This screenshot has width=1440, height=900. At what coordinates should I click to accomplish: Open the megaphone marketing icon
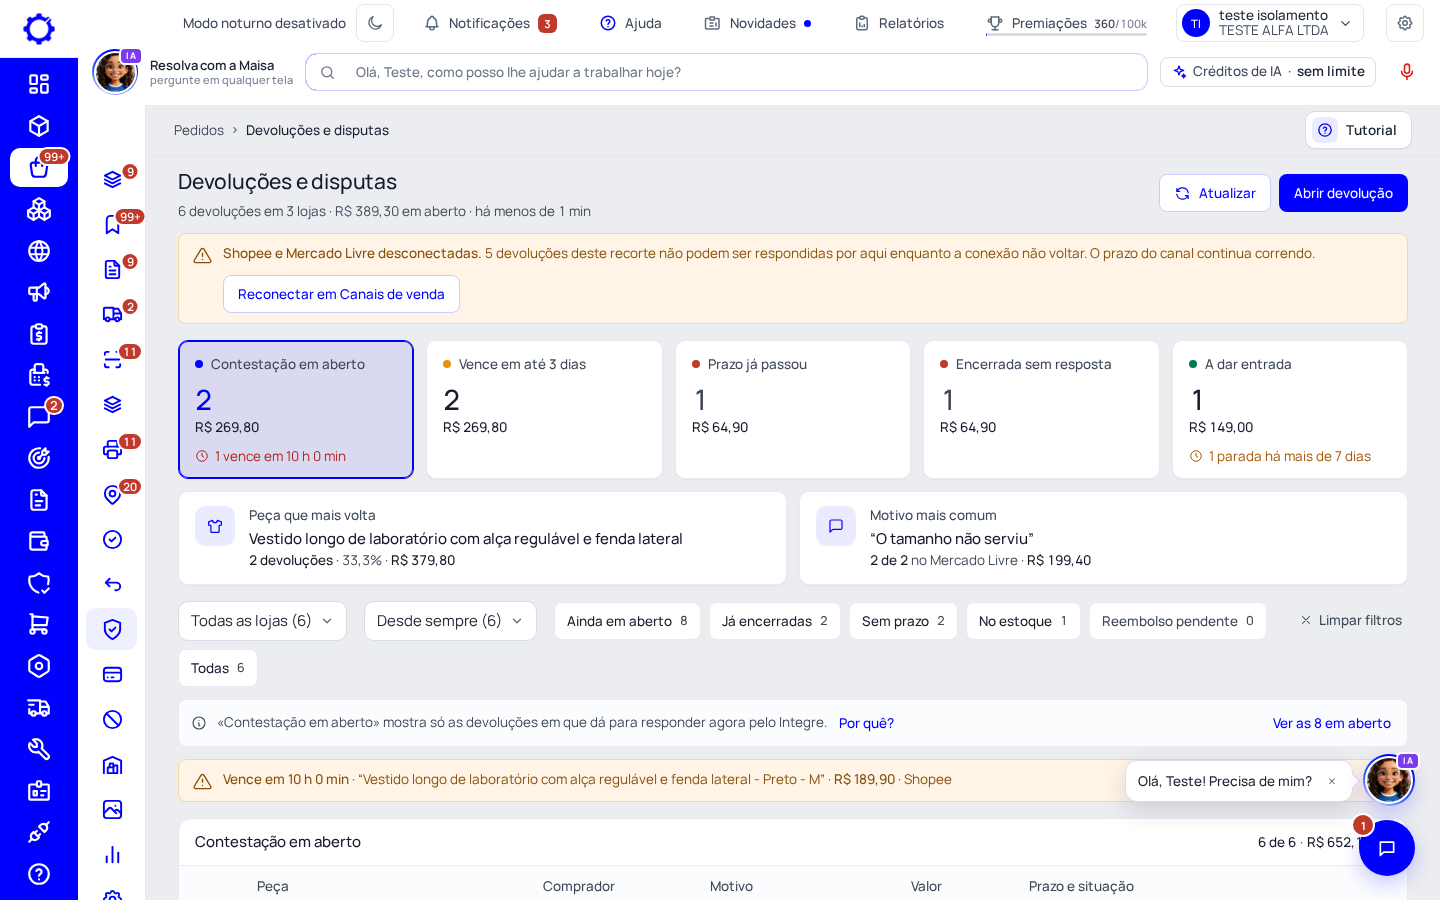pos(39,292)
